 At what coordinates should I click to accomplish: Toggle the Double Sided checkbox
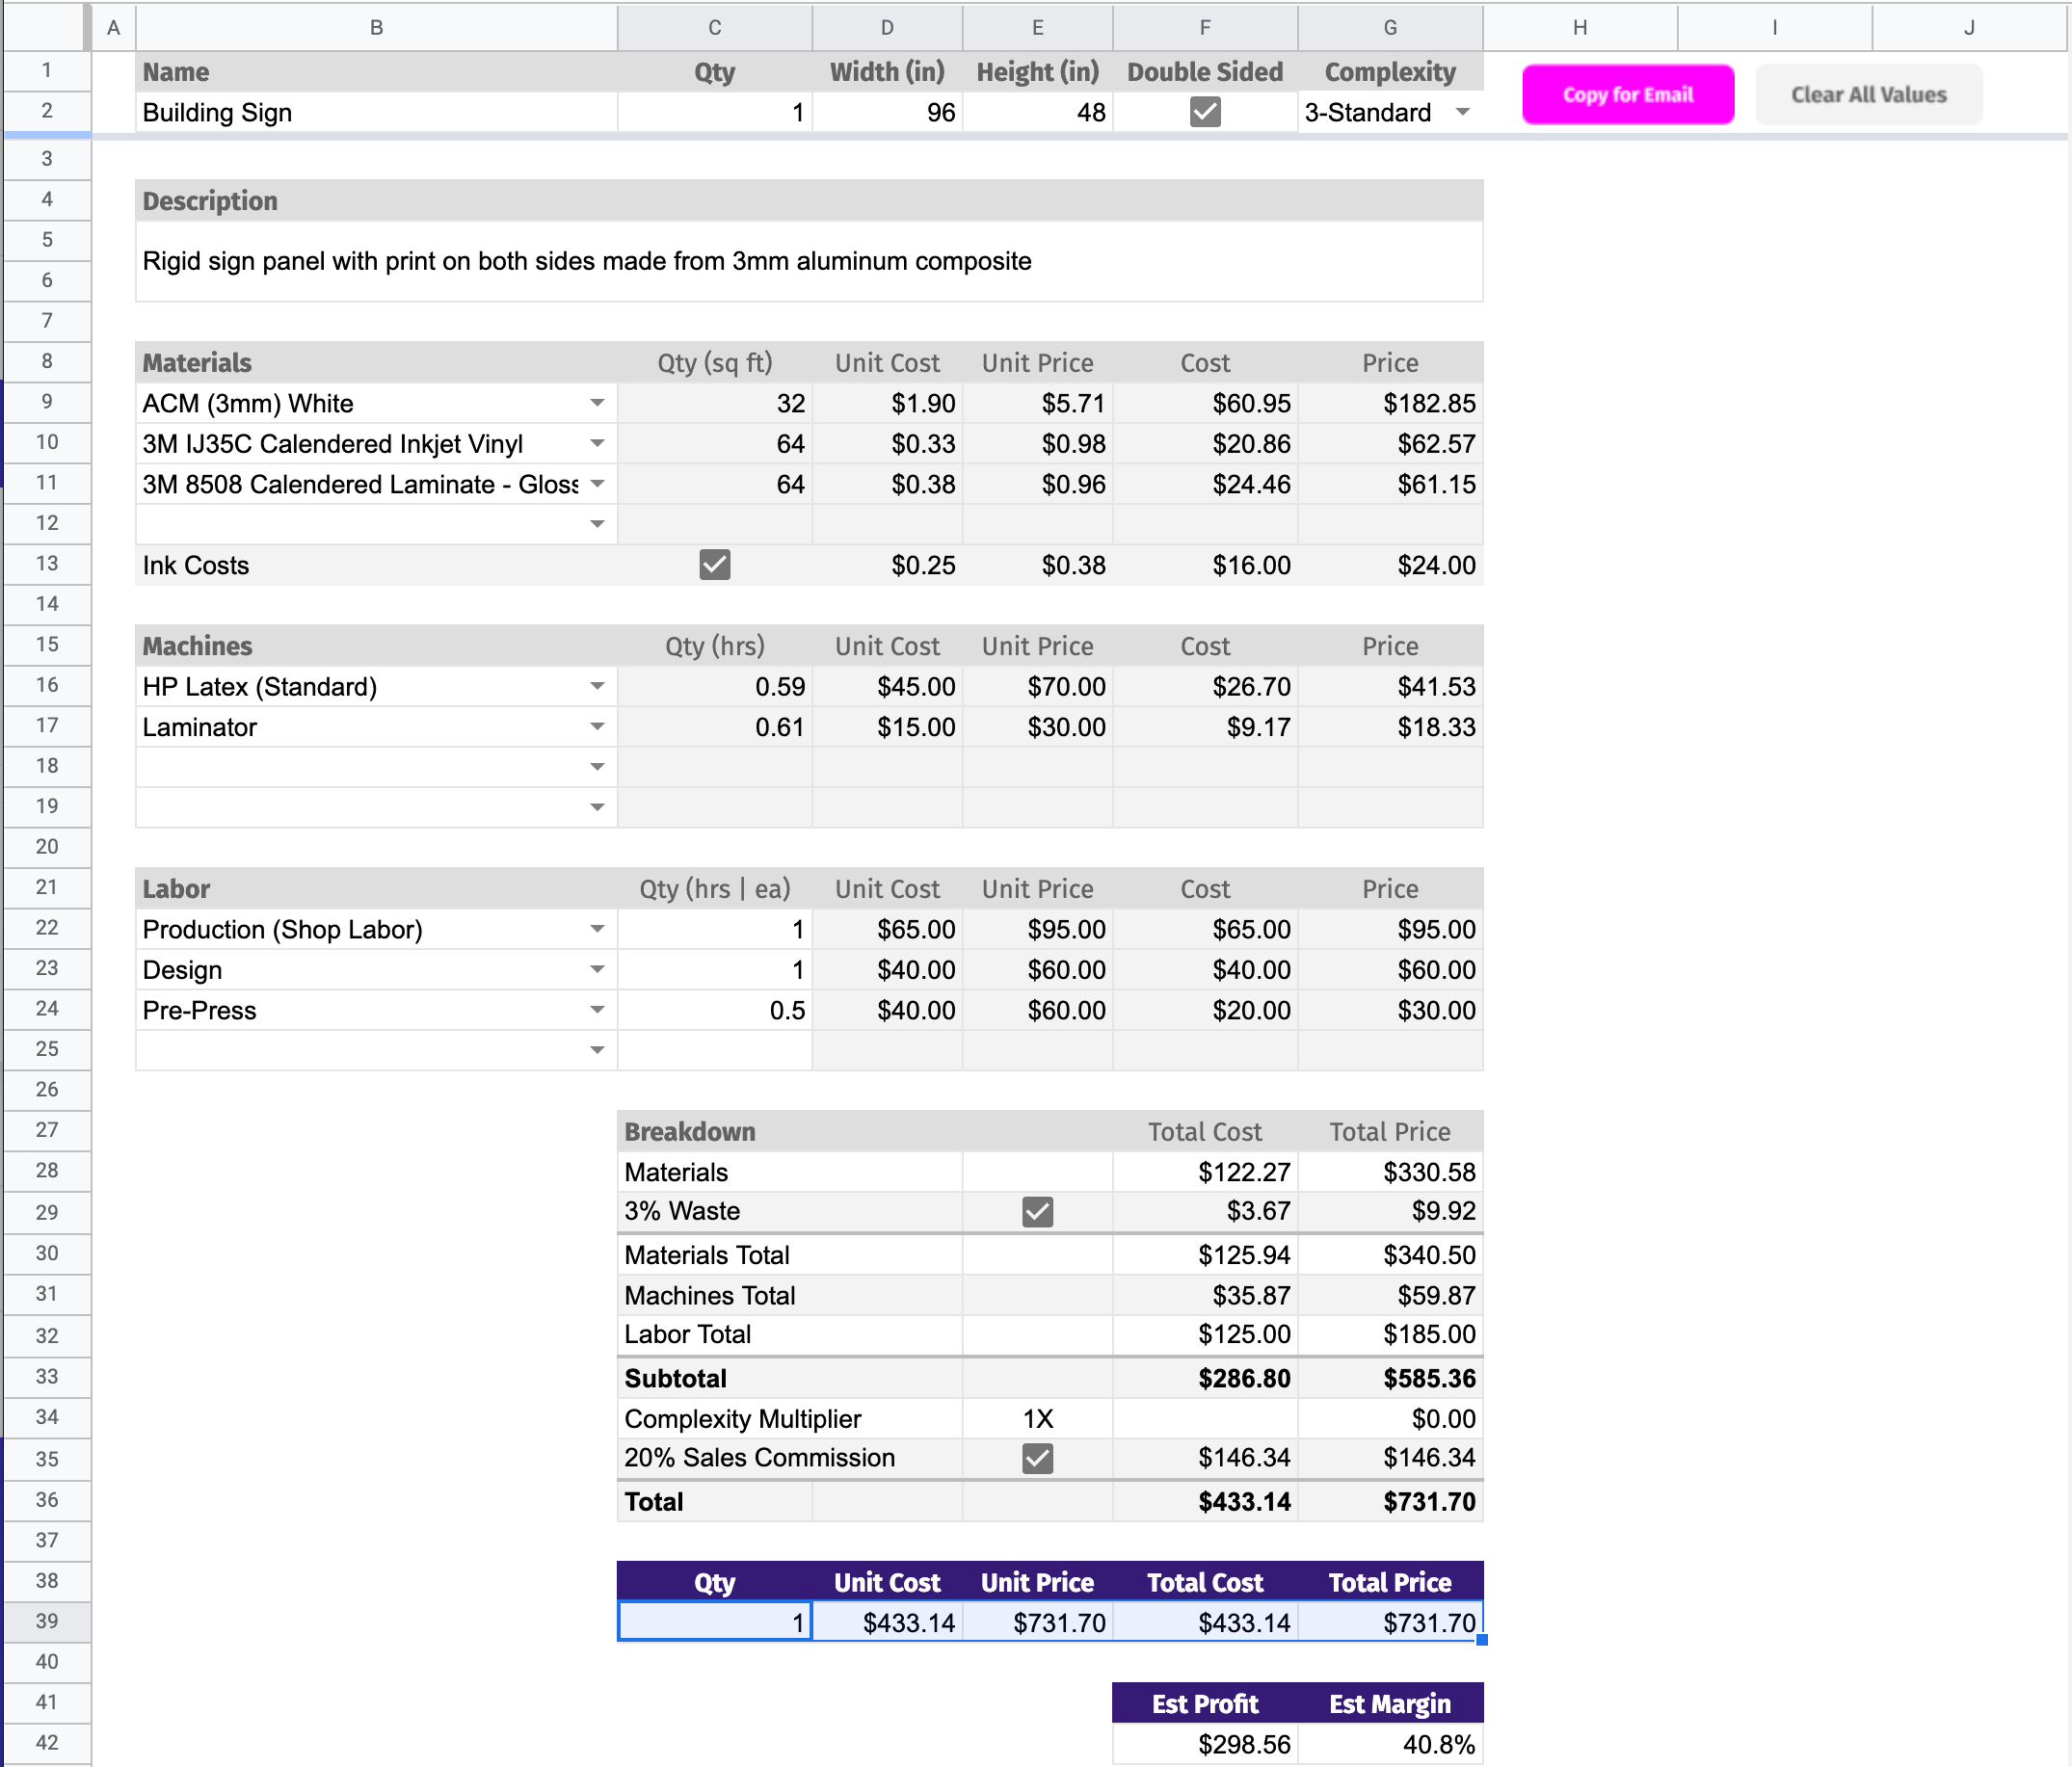pos(1204,112)
